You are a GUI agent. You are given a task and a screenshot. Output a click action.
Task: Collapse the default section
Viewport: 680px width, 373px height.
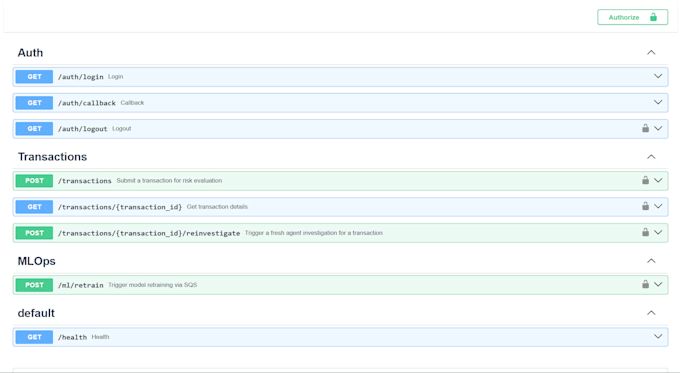pos(651,313)
